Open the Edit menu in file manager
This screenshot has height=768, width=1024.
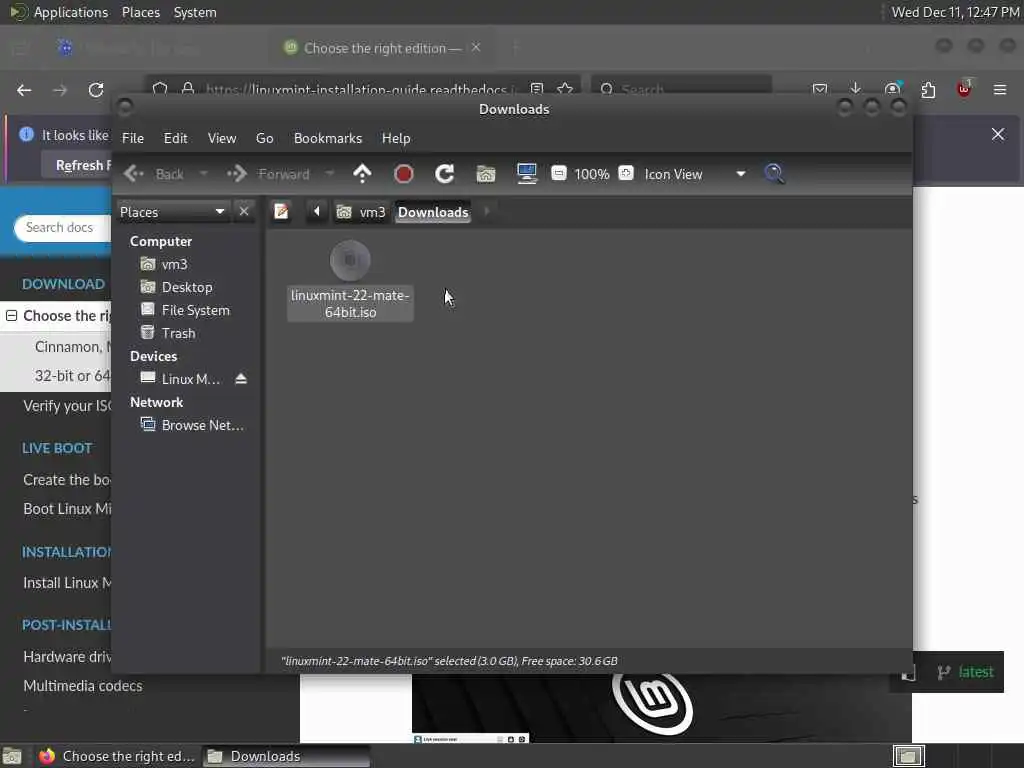tap(175, 138)
